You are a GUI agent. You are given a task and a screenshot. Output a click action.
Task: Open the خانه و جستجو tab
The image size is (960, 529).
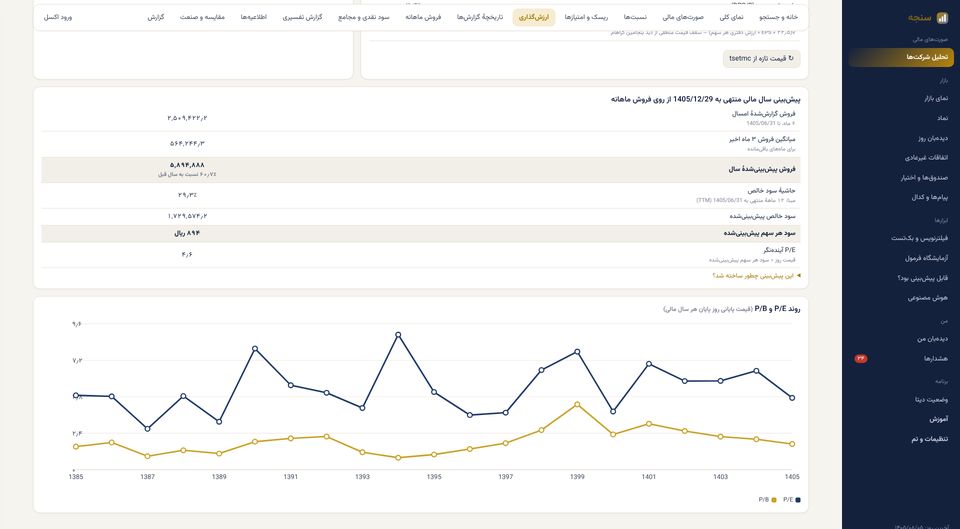tap(779, 18)
